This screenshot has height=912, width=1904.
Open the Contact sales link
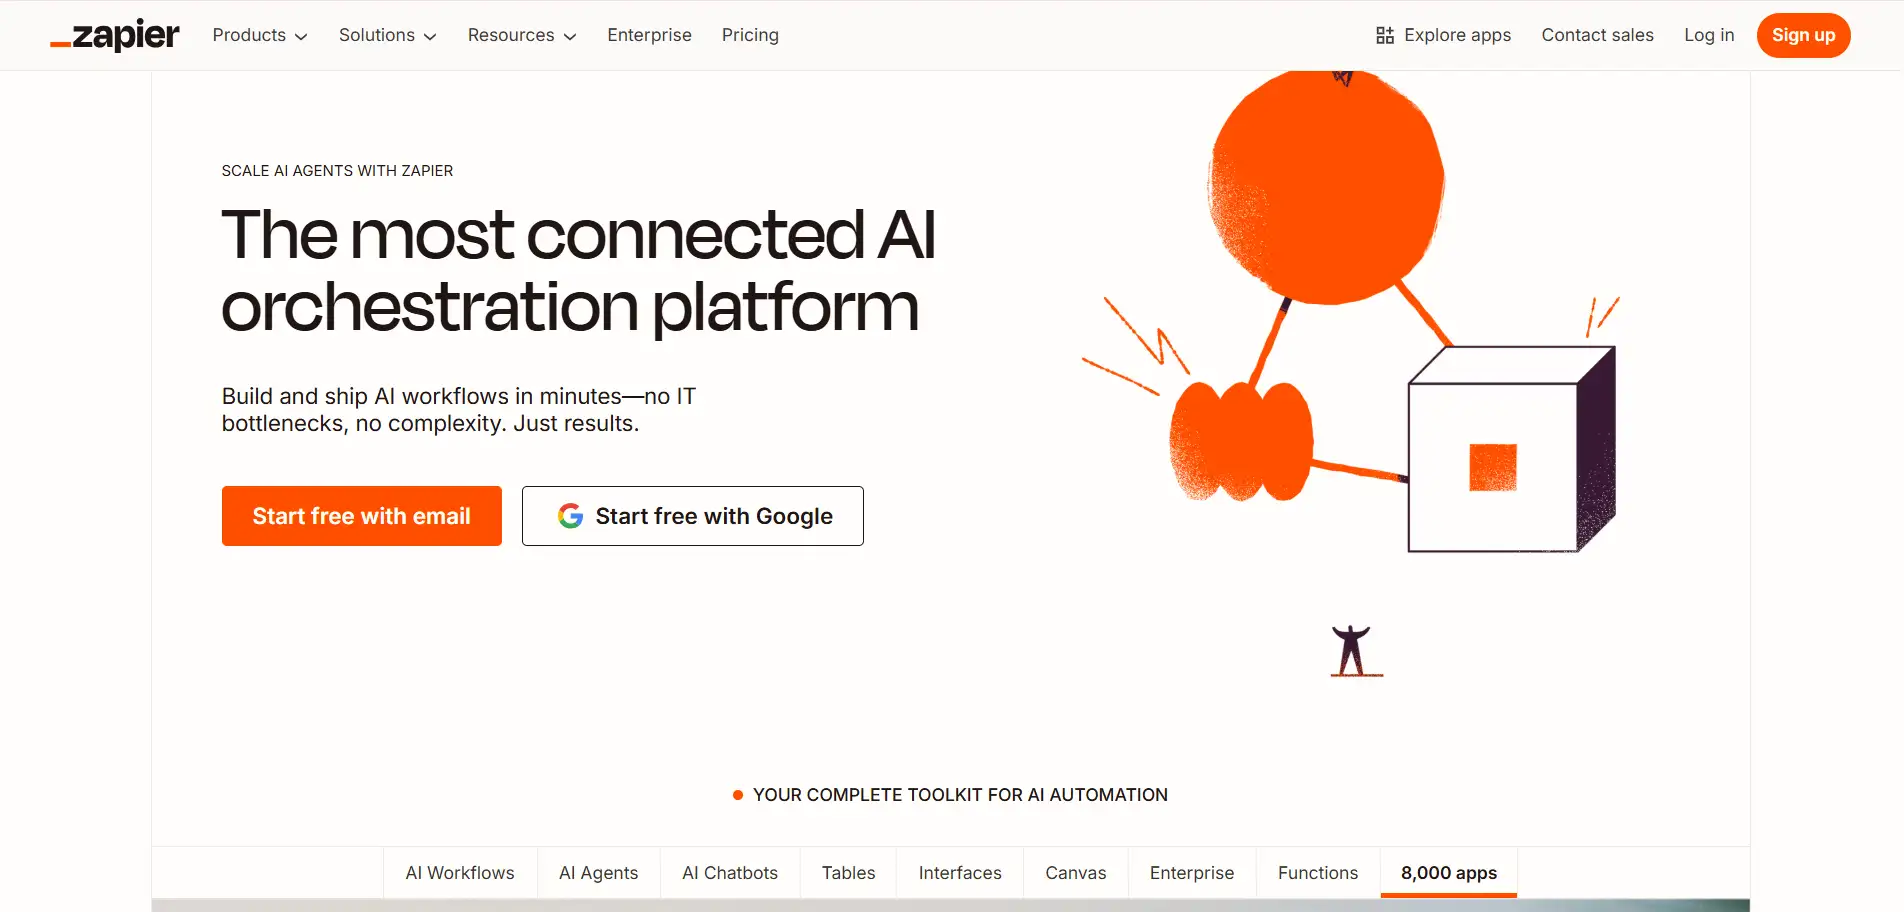pos(1597,35)
